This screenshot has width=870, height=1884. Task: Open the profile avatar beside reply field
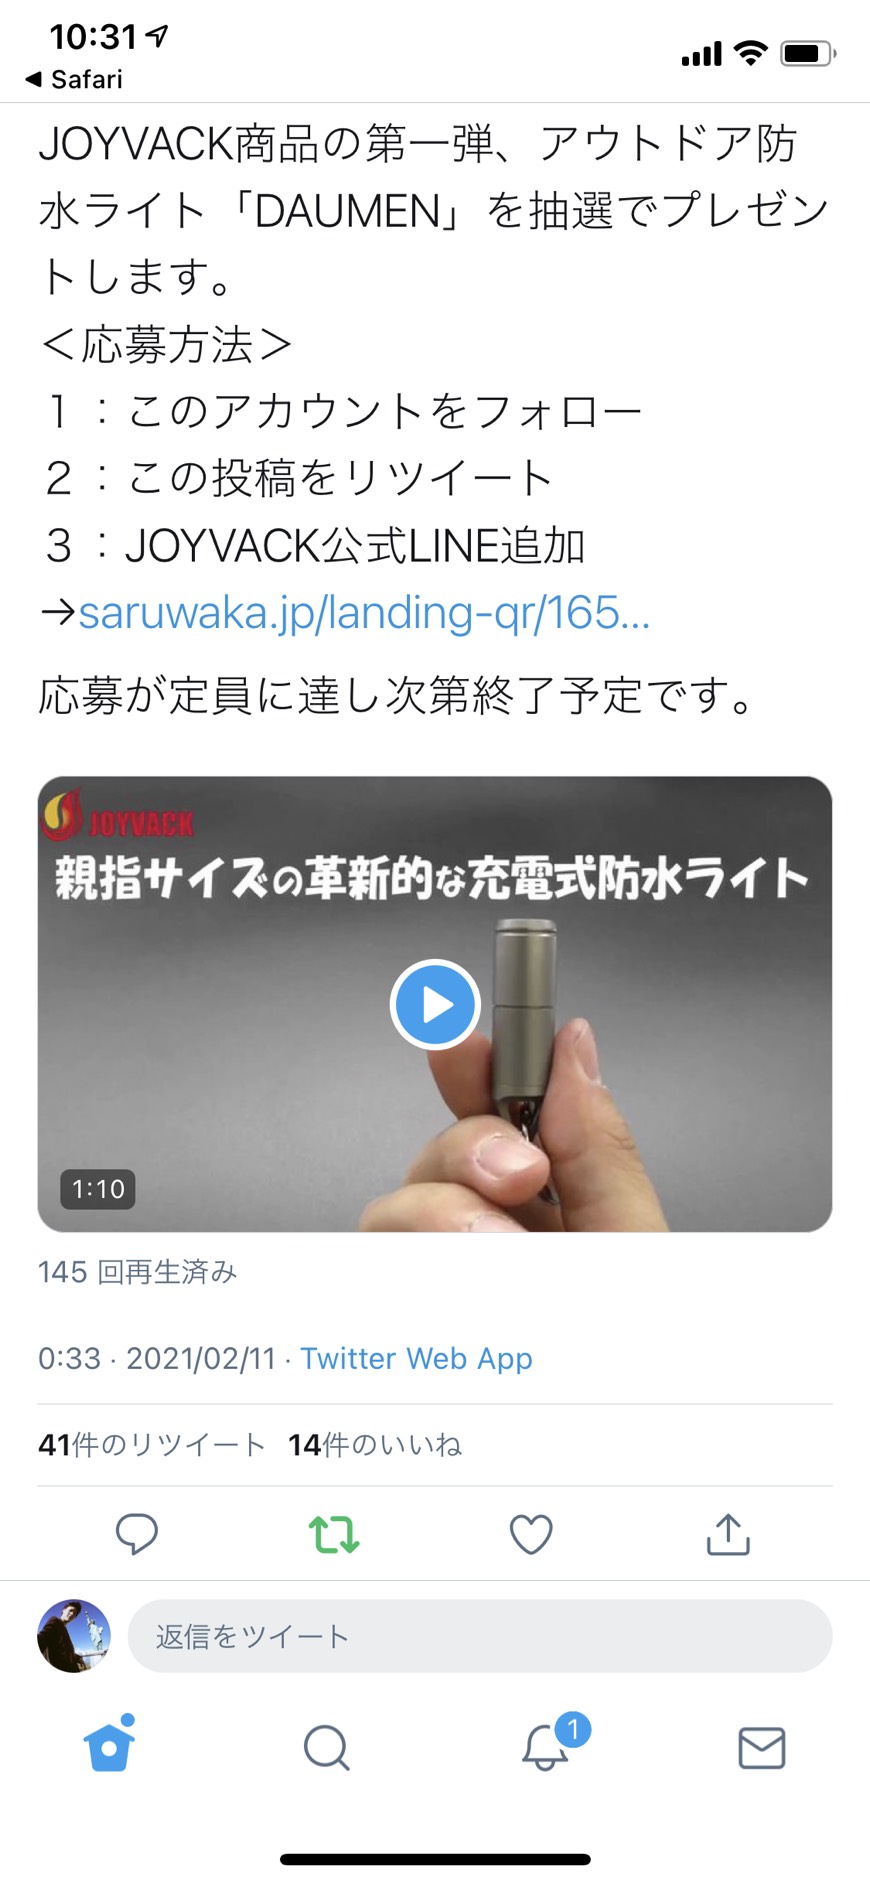click(74, 1636)
